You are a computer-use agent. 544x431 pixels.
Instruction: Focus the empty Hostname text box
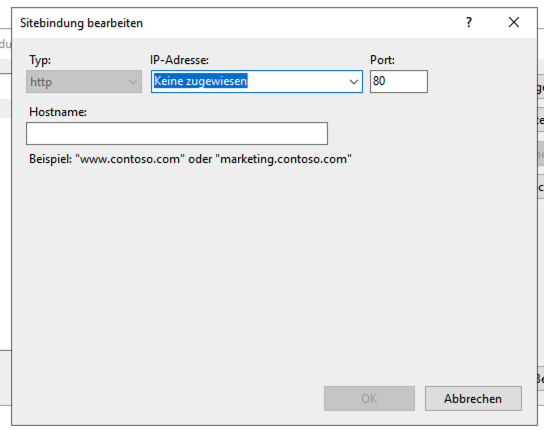click(177, 133)
